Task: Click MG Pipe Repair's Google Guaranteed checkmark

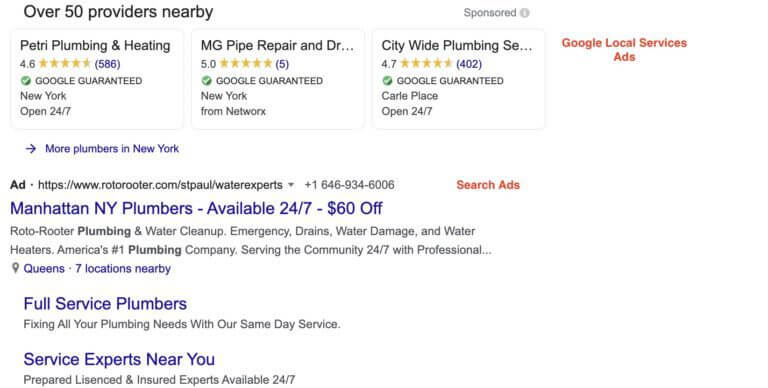Action: tap(207, 80)
